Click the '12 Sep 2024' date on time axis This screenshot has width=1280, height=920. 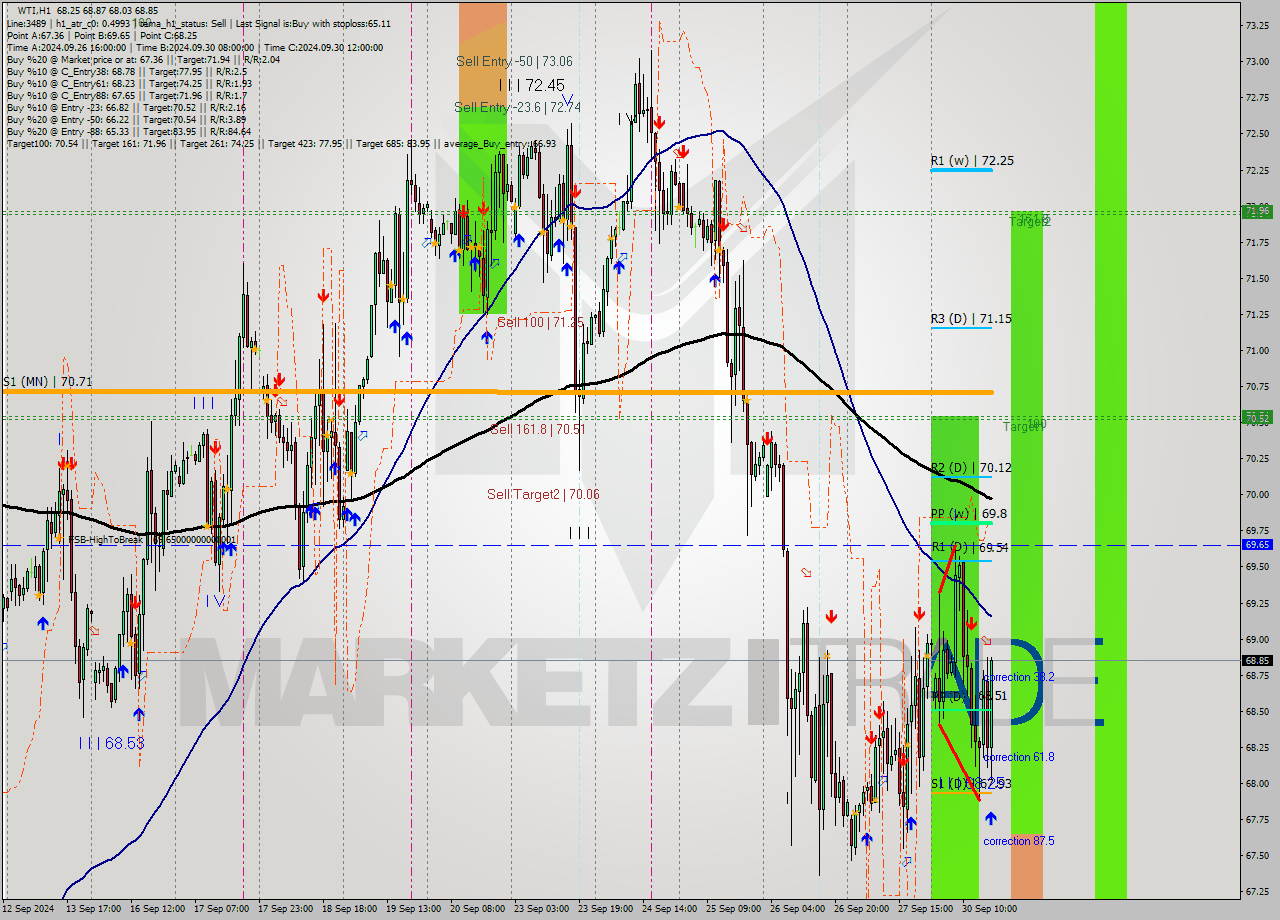(27, 909)
